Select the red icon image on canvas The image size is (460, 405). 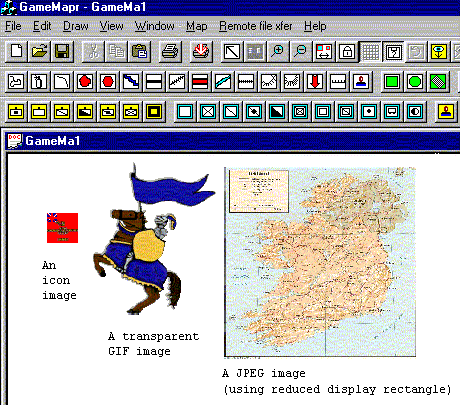click(62, 228)
